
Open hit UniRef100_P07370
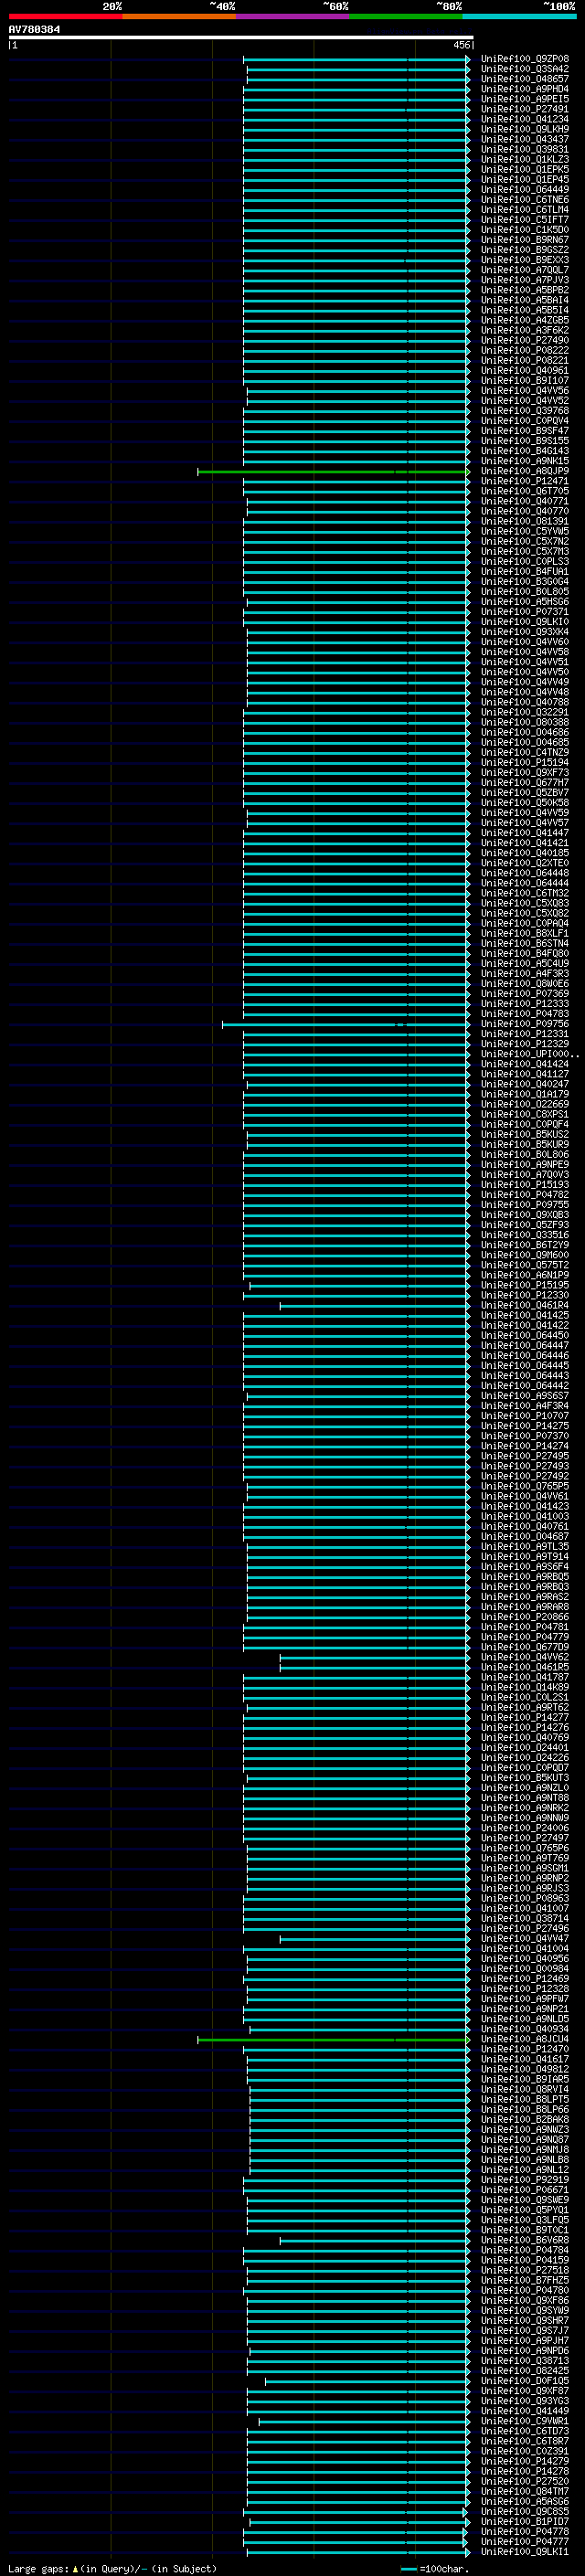pos(524,1436)
